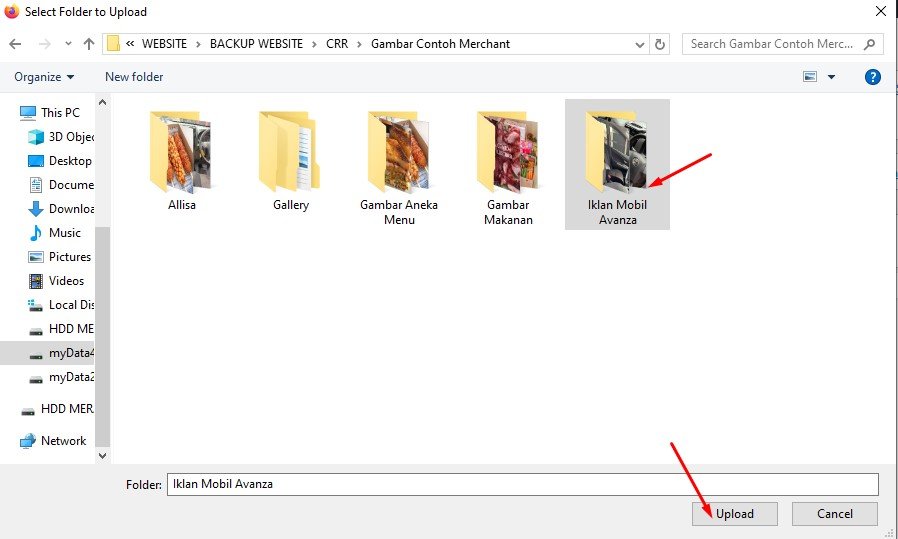Click the Refresh button beside address bar
Image resolution: width=898 pixels, height=539 pixels.
(660, 44)
